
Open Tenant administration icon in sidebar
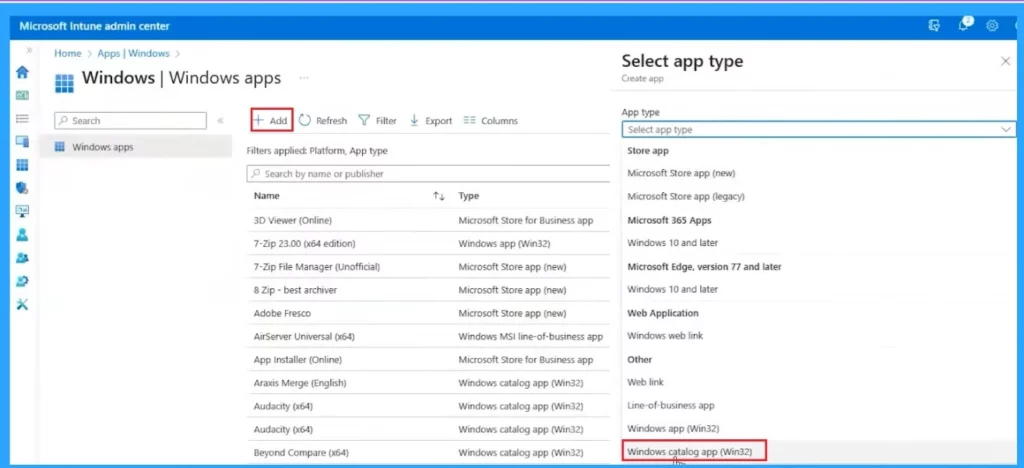click(22, 281)
